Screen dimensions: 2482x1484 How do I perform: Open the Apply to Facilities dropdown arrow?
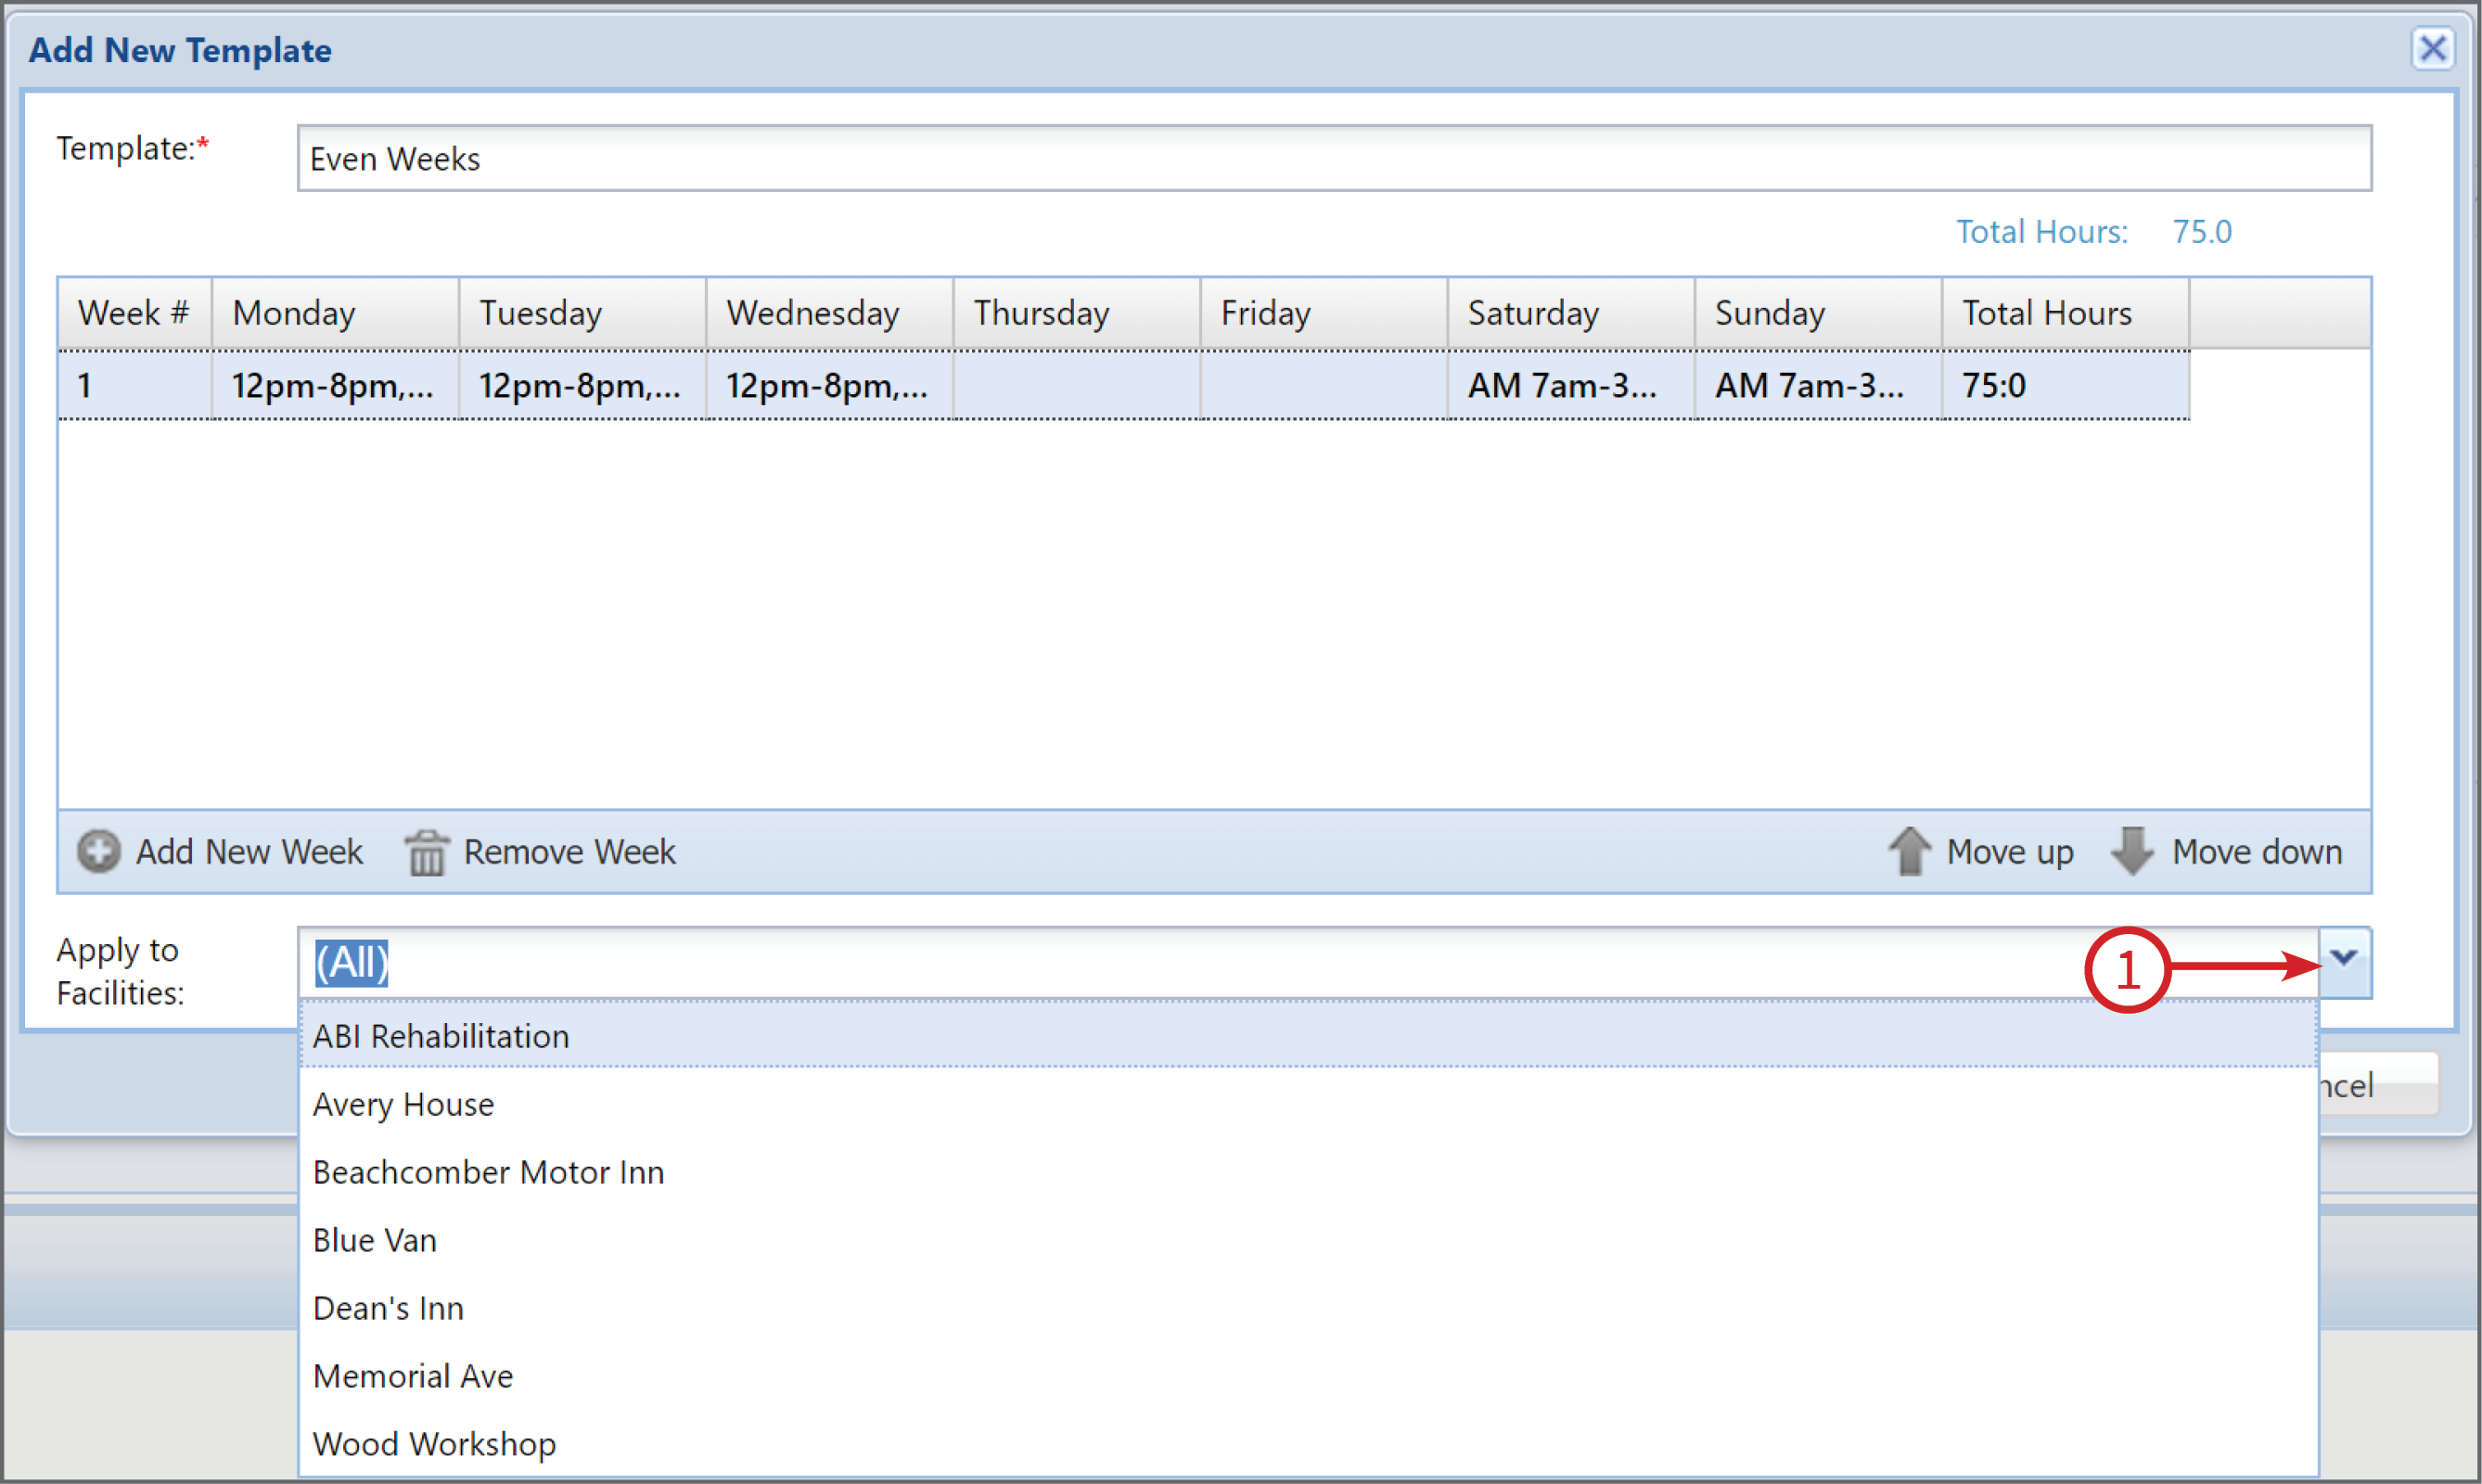click(2344, 962)
